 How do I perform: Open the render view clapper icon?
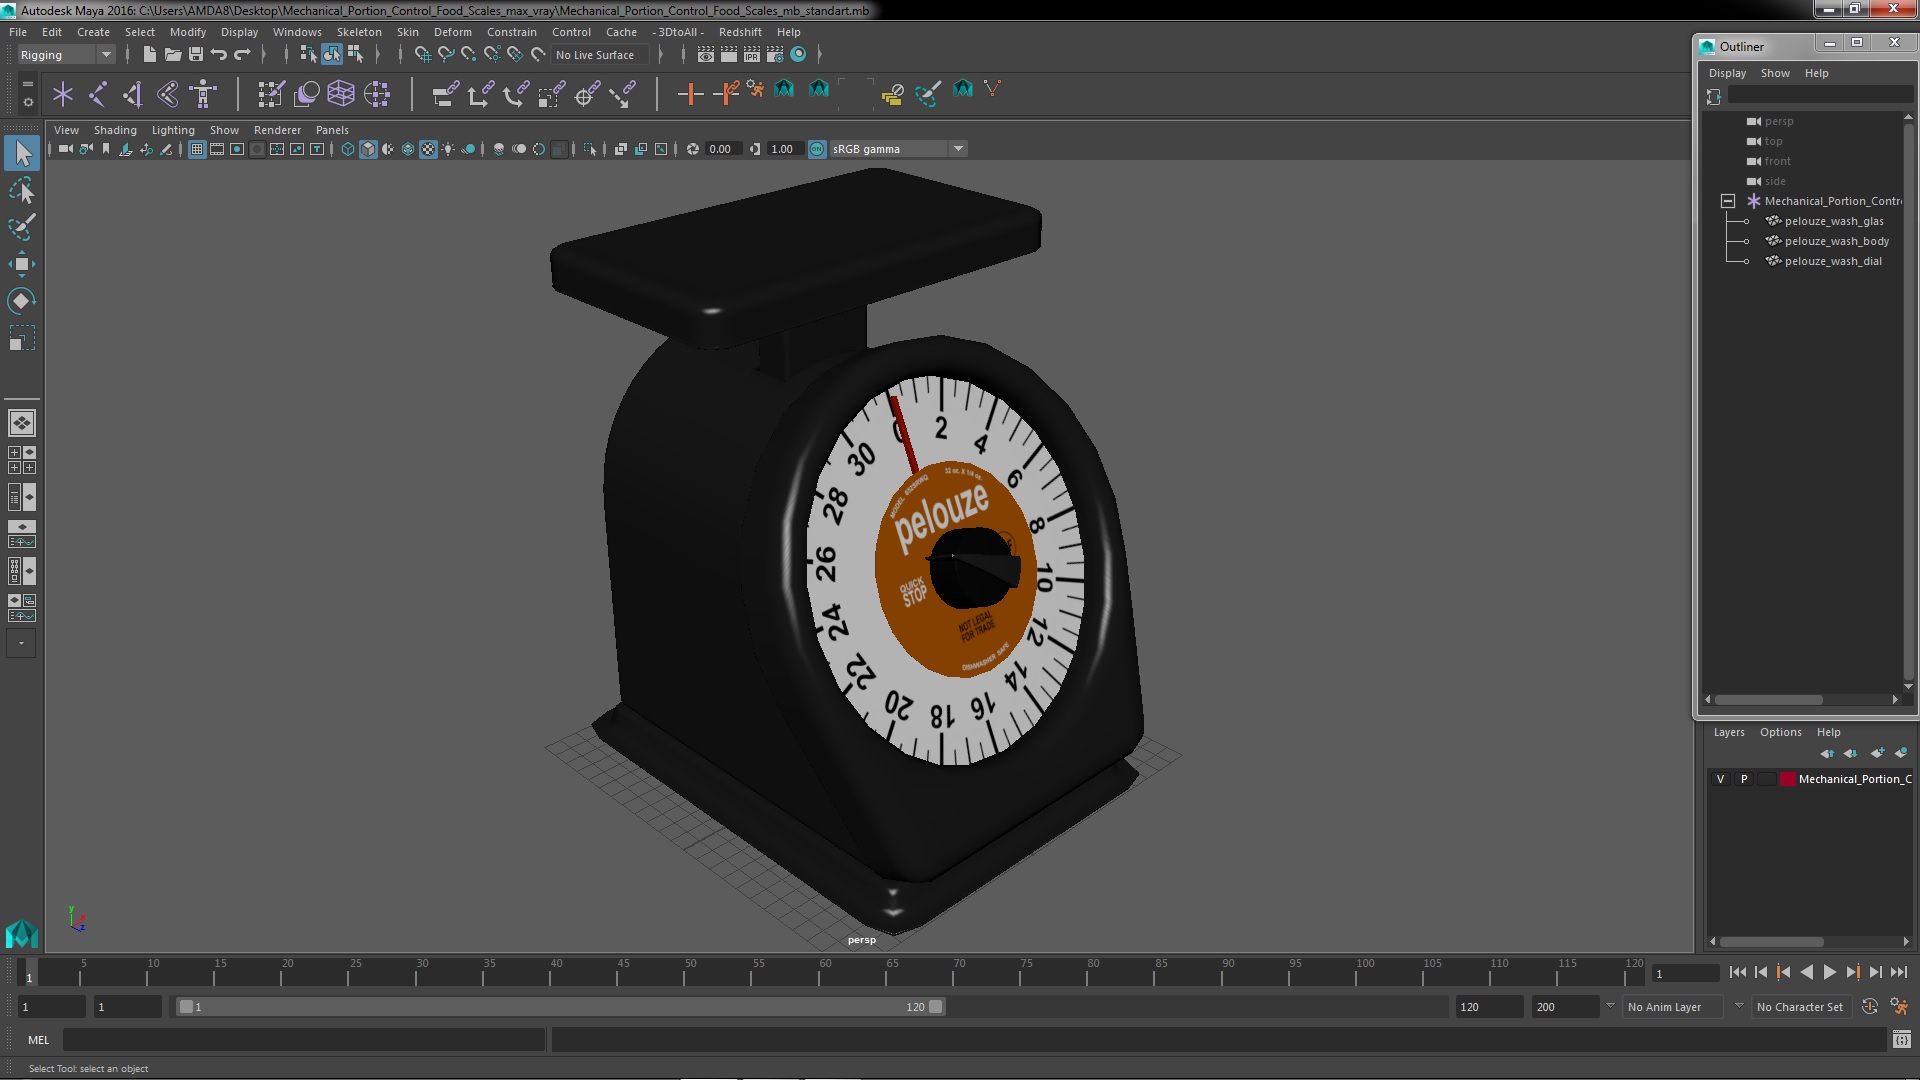[706, 54]
